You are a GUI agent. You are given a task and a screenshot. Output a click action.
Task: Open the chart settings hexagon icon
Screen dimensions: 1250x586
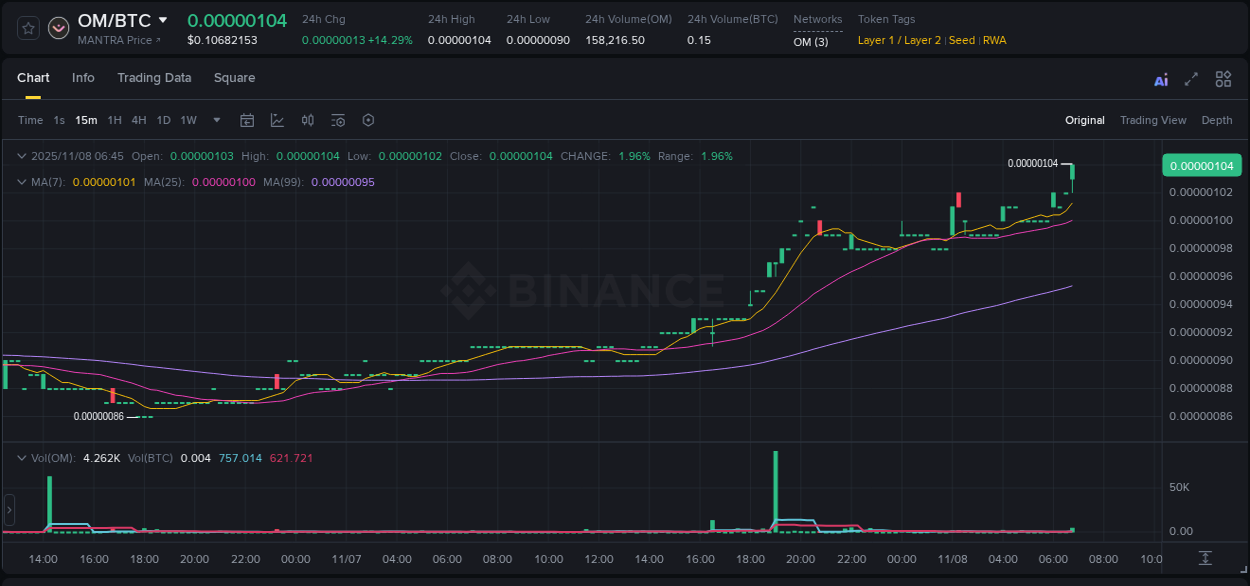coord(368,120)
